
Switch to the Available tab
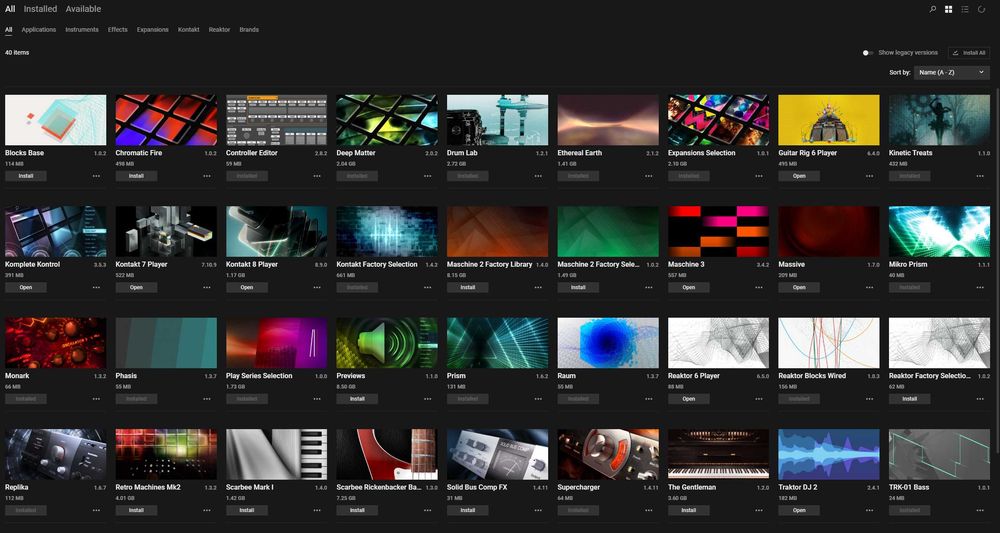[x=83, y=9]
